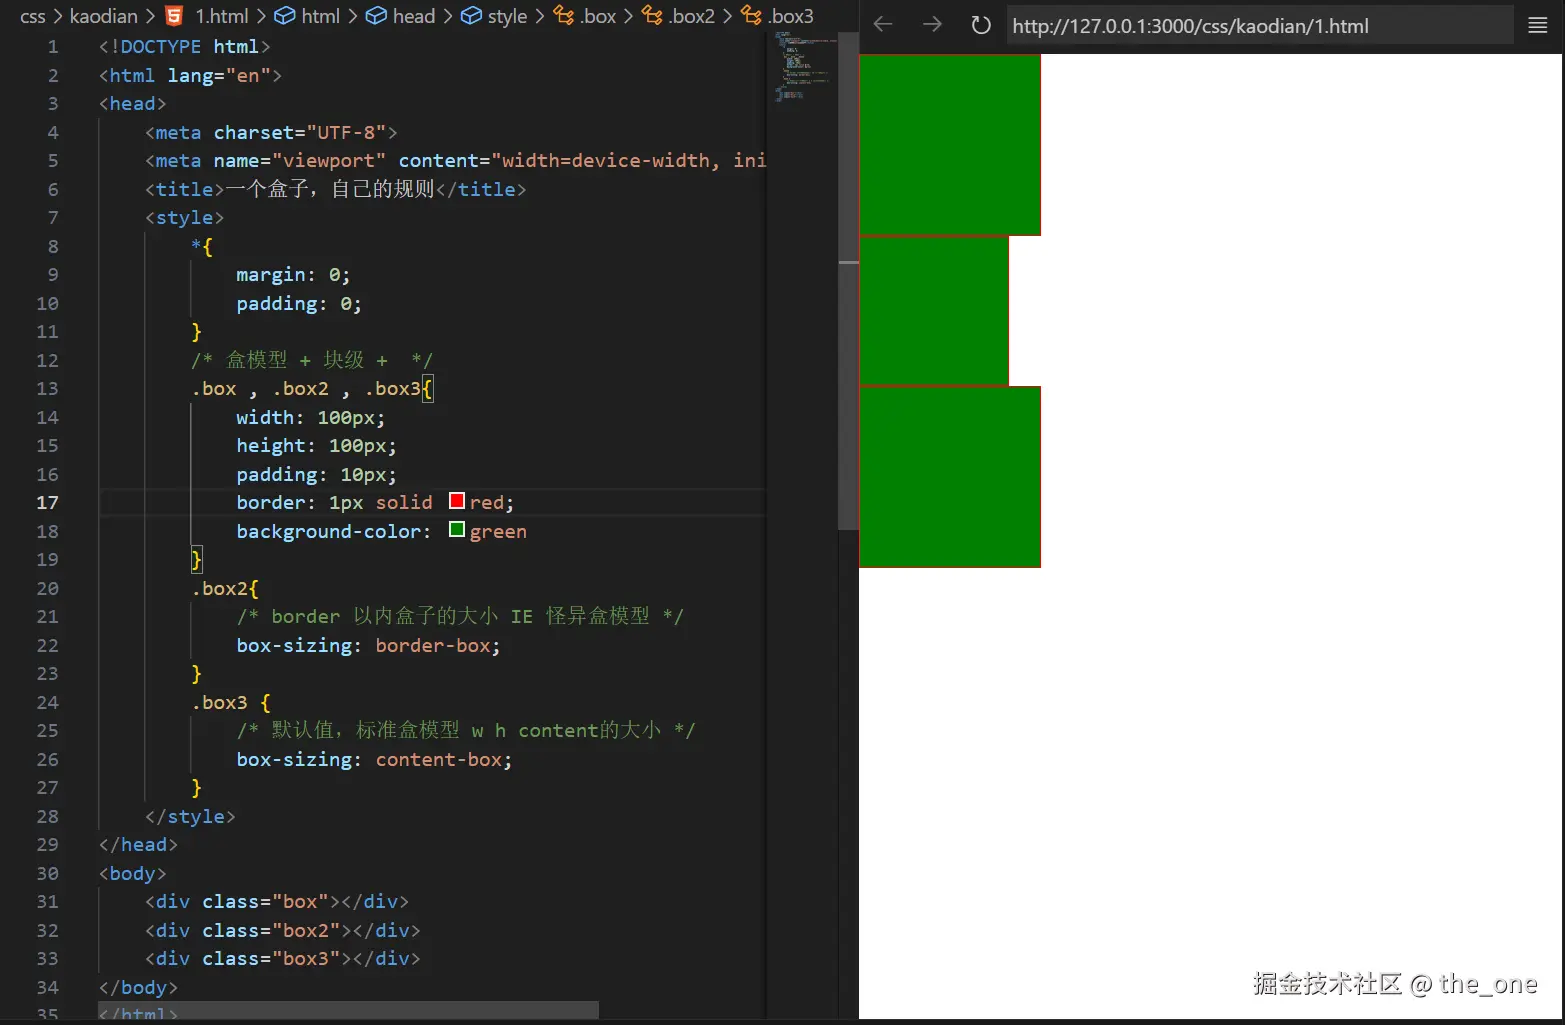The image size is (1565, 1025).
Task: Reload the browser preview page
Action: coord(981,25)
